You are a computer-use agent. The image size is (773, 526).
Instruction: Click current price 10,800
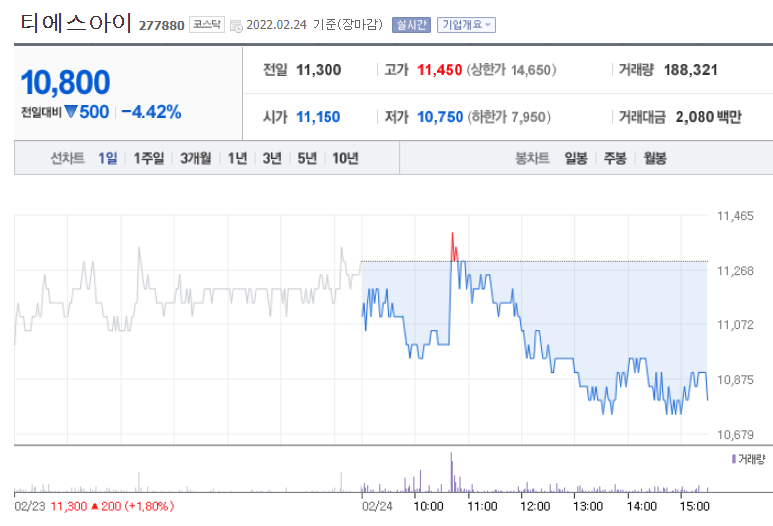(x=66, y=82)
